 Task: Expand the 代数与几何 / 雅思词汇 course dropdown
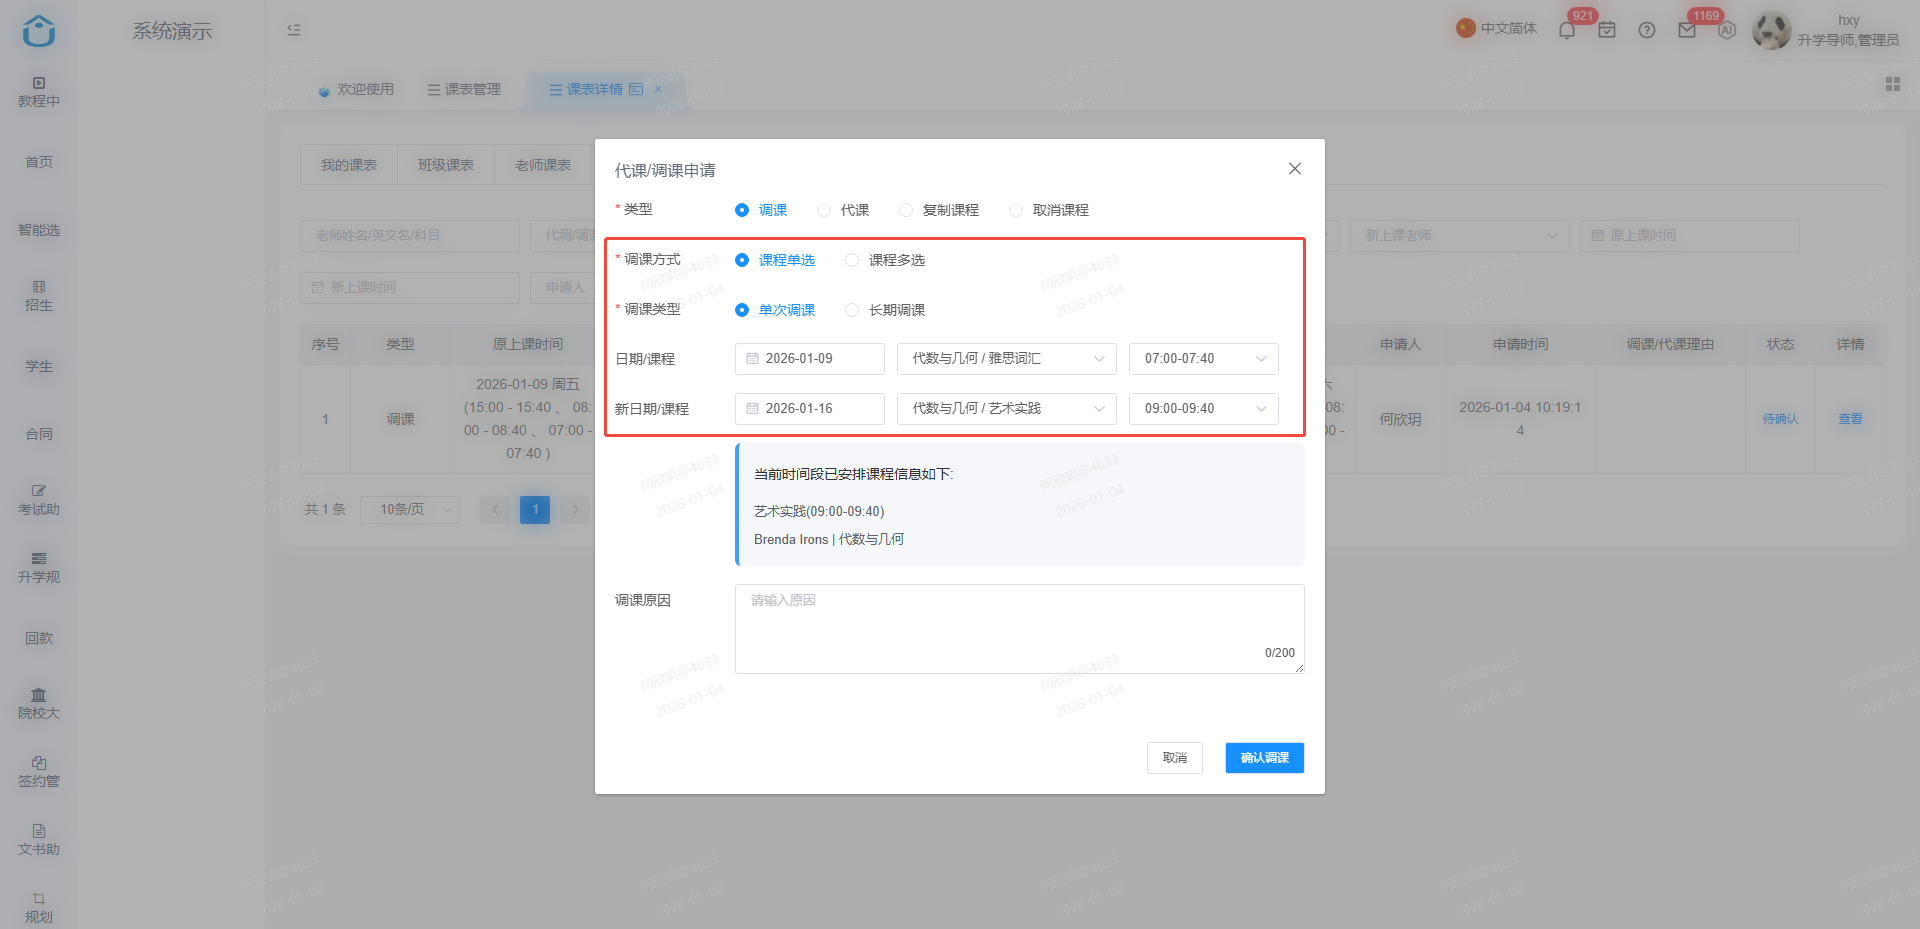click(x=1006, y=359)
